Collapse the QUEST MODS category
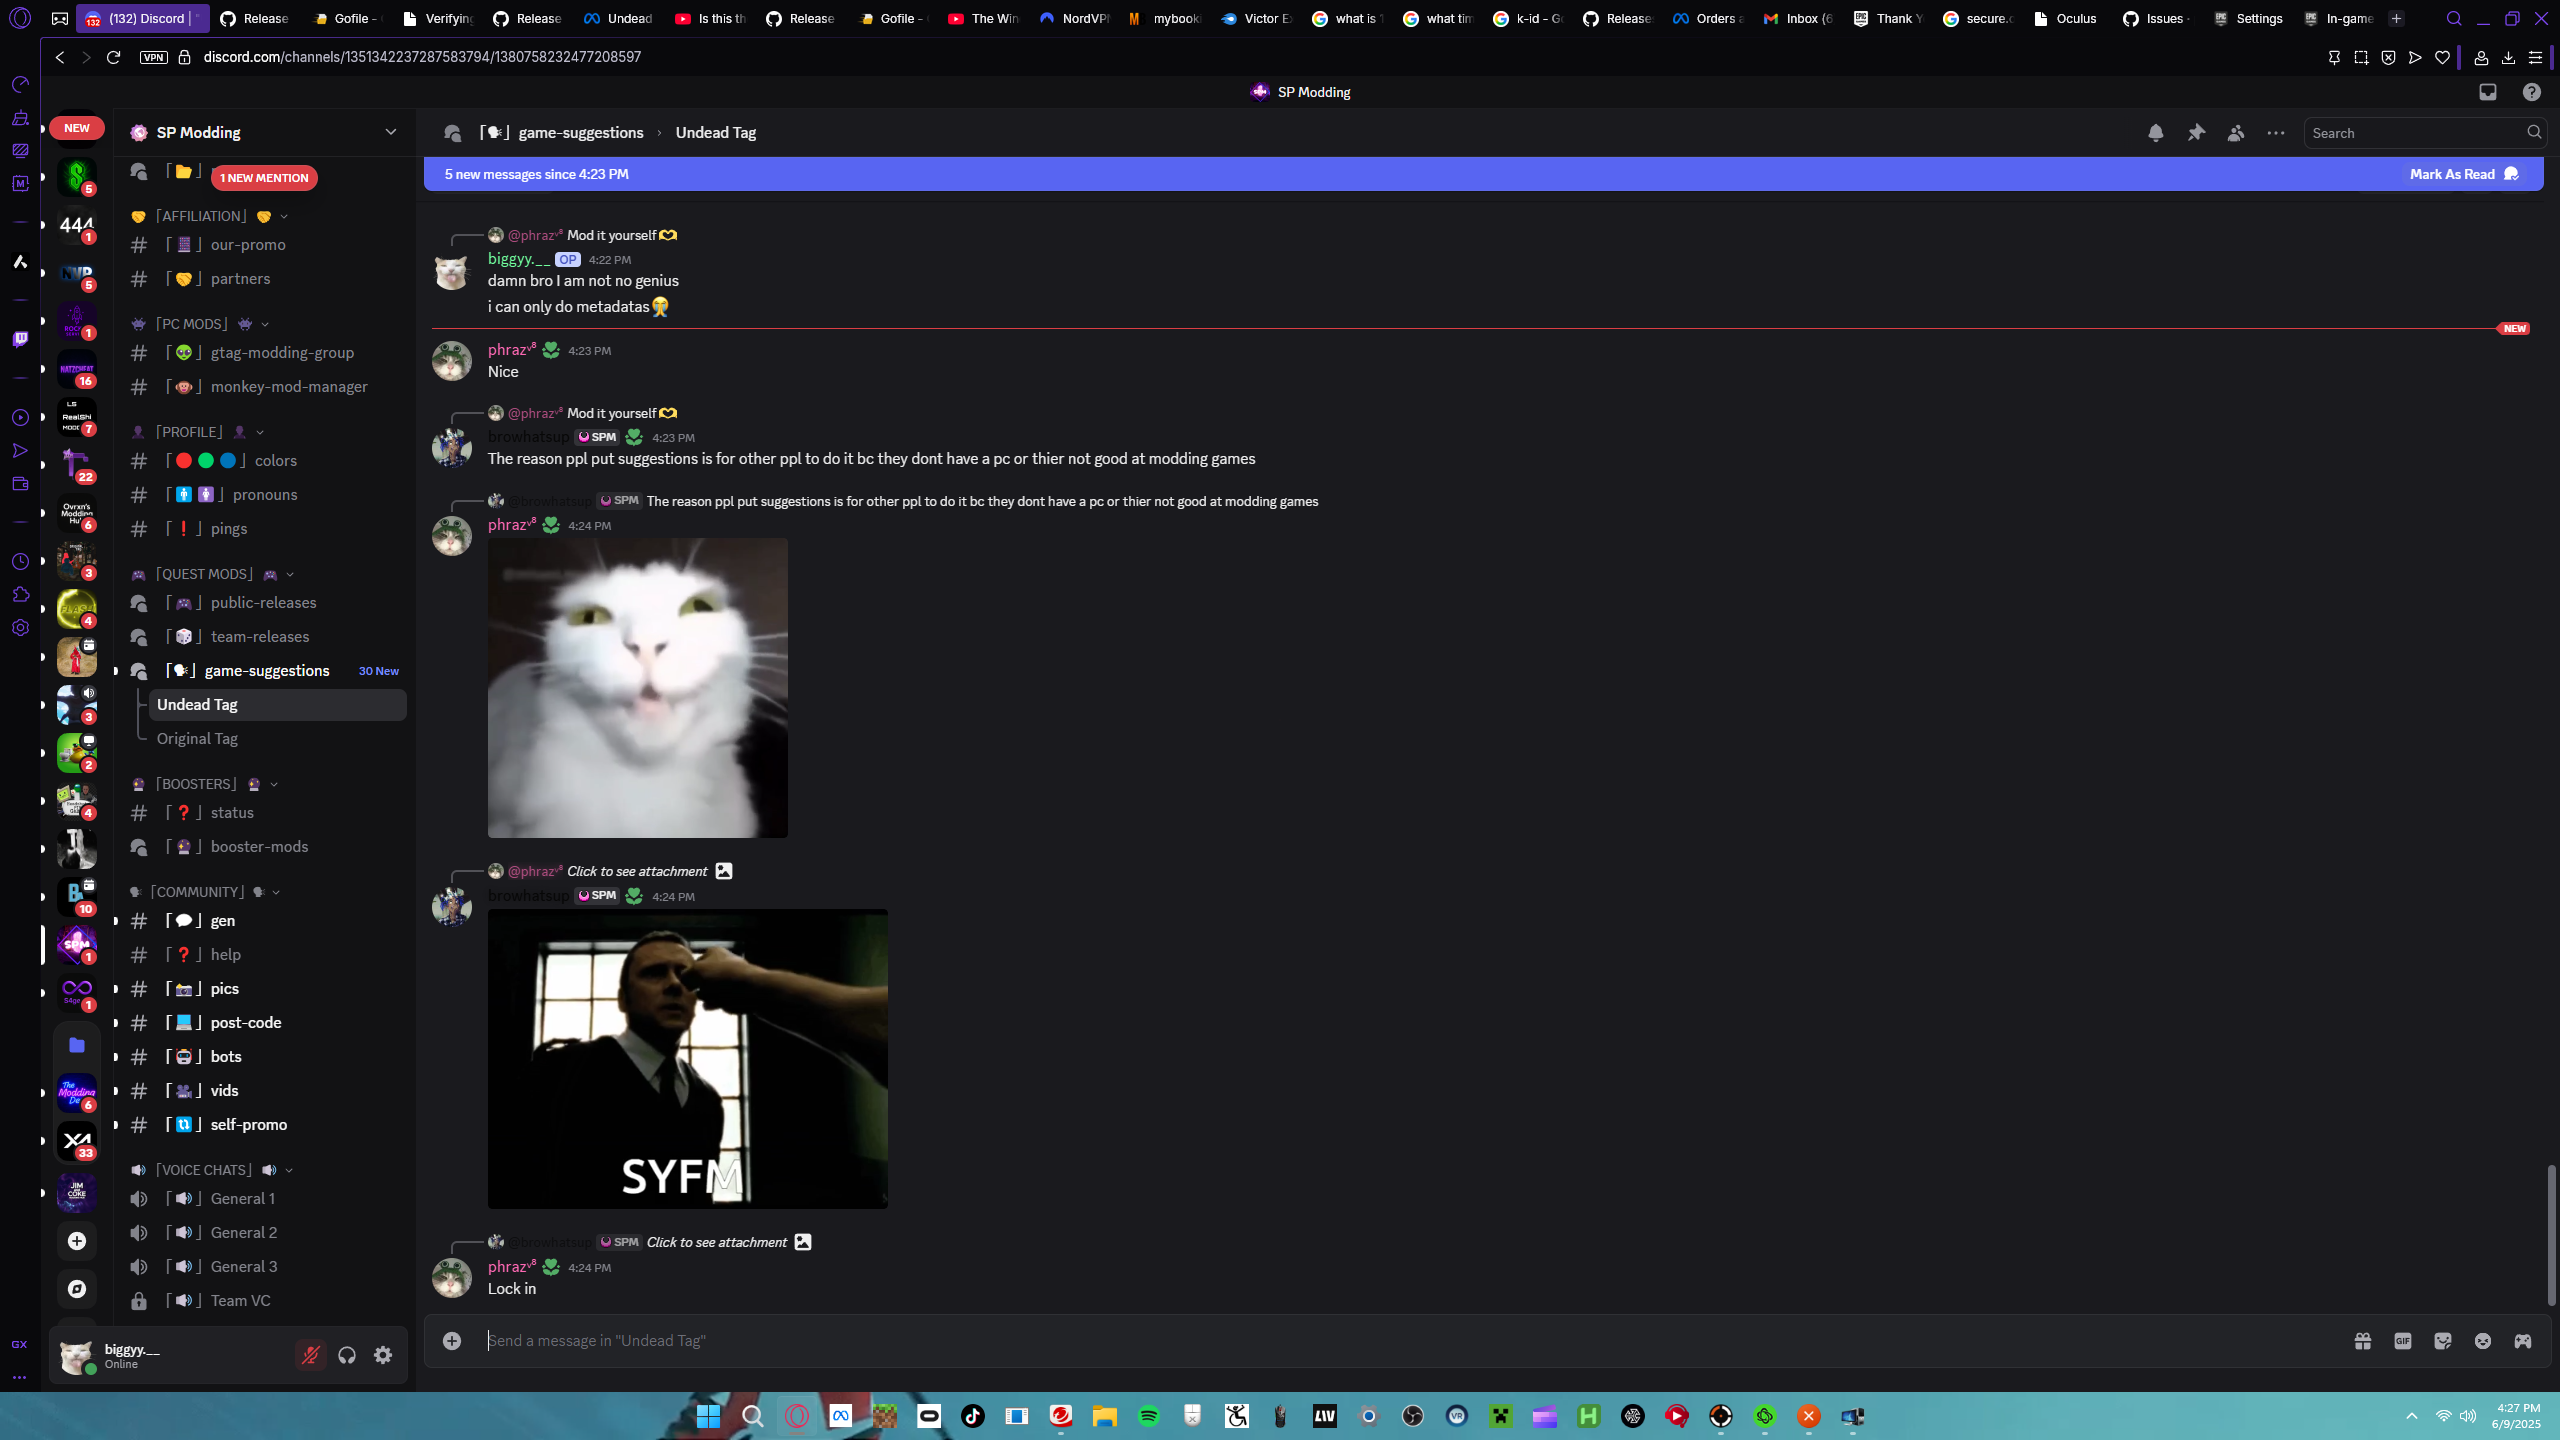Screen dimensions: 2560x1440 coord(204,574)
